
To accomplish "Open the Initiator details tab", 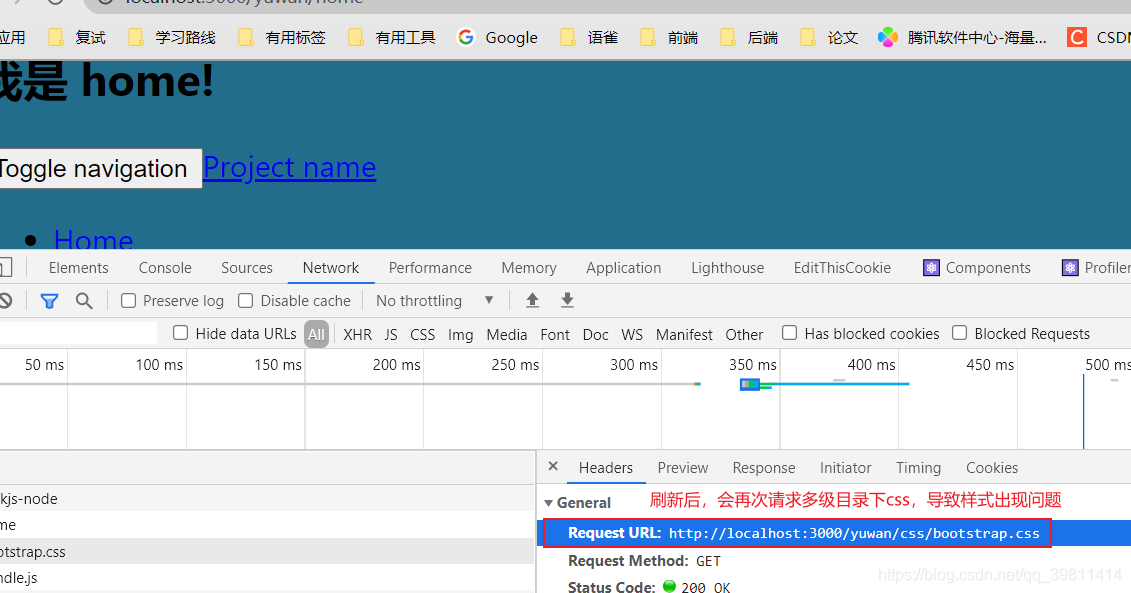I will (845, 467).
